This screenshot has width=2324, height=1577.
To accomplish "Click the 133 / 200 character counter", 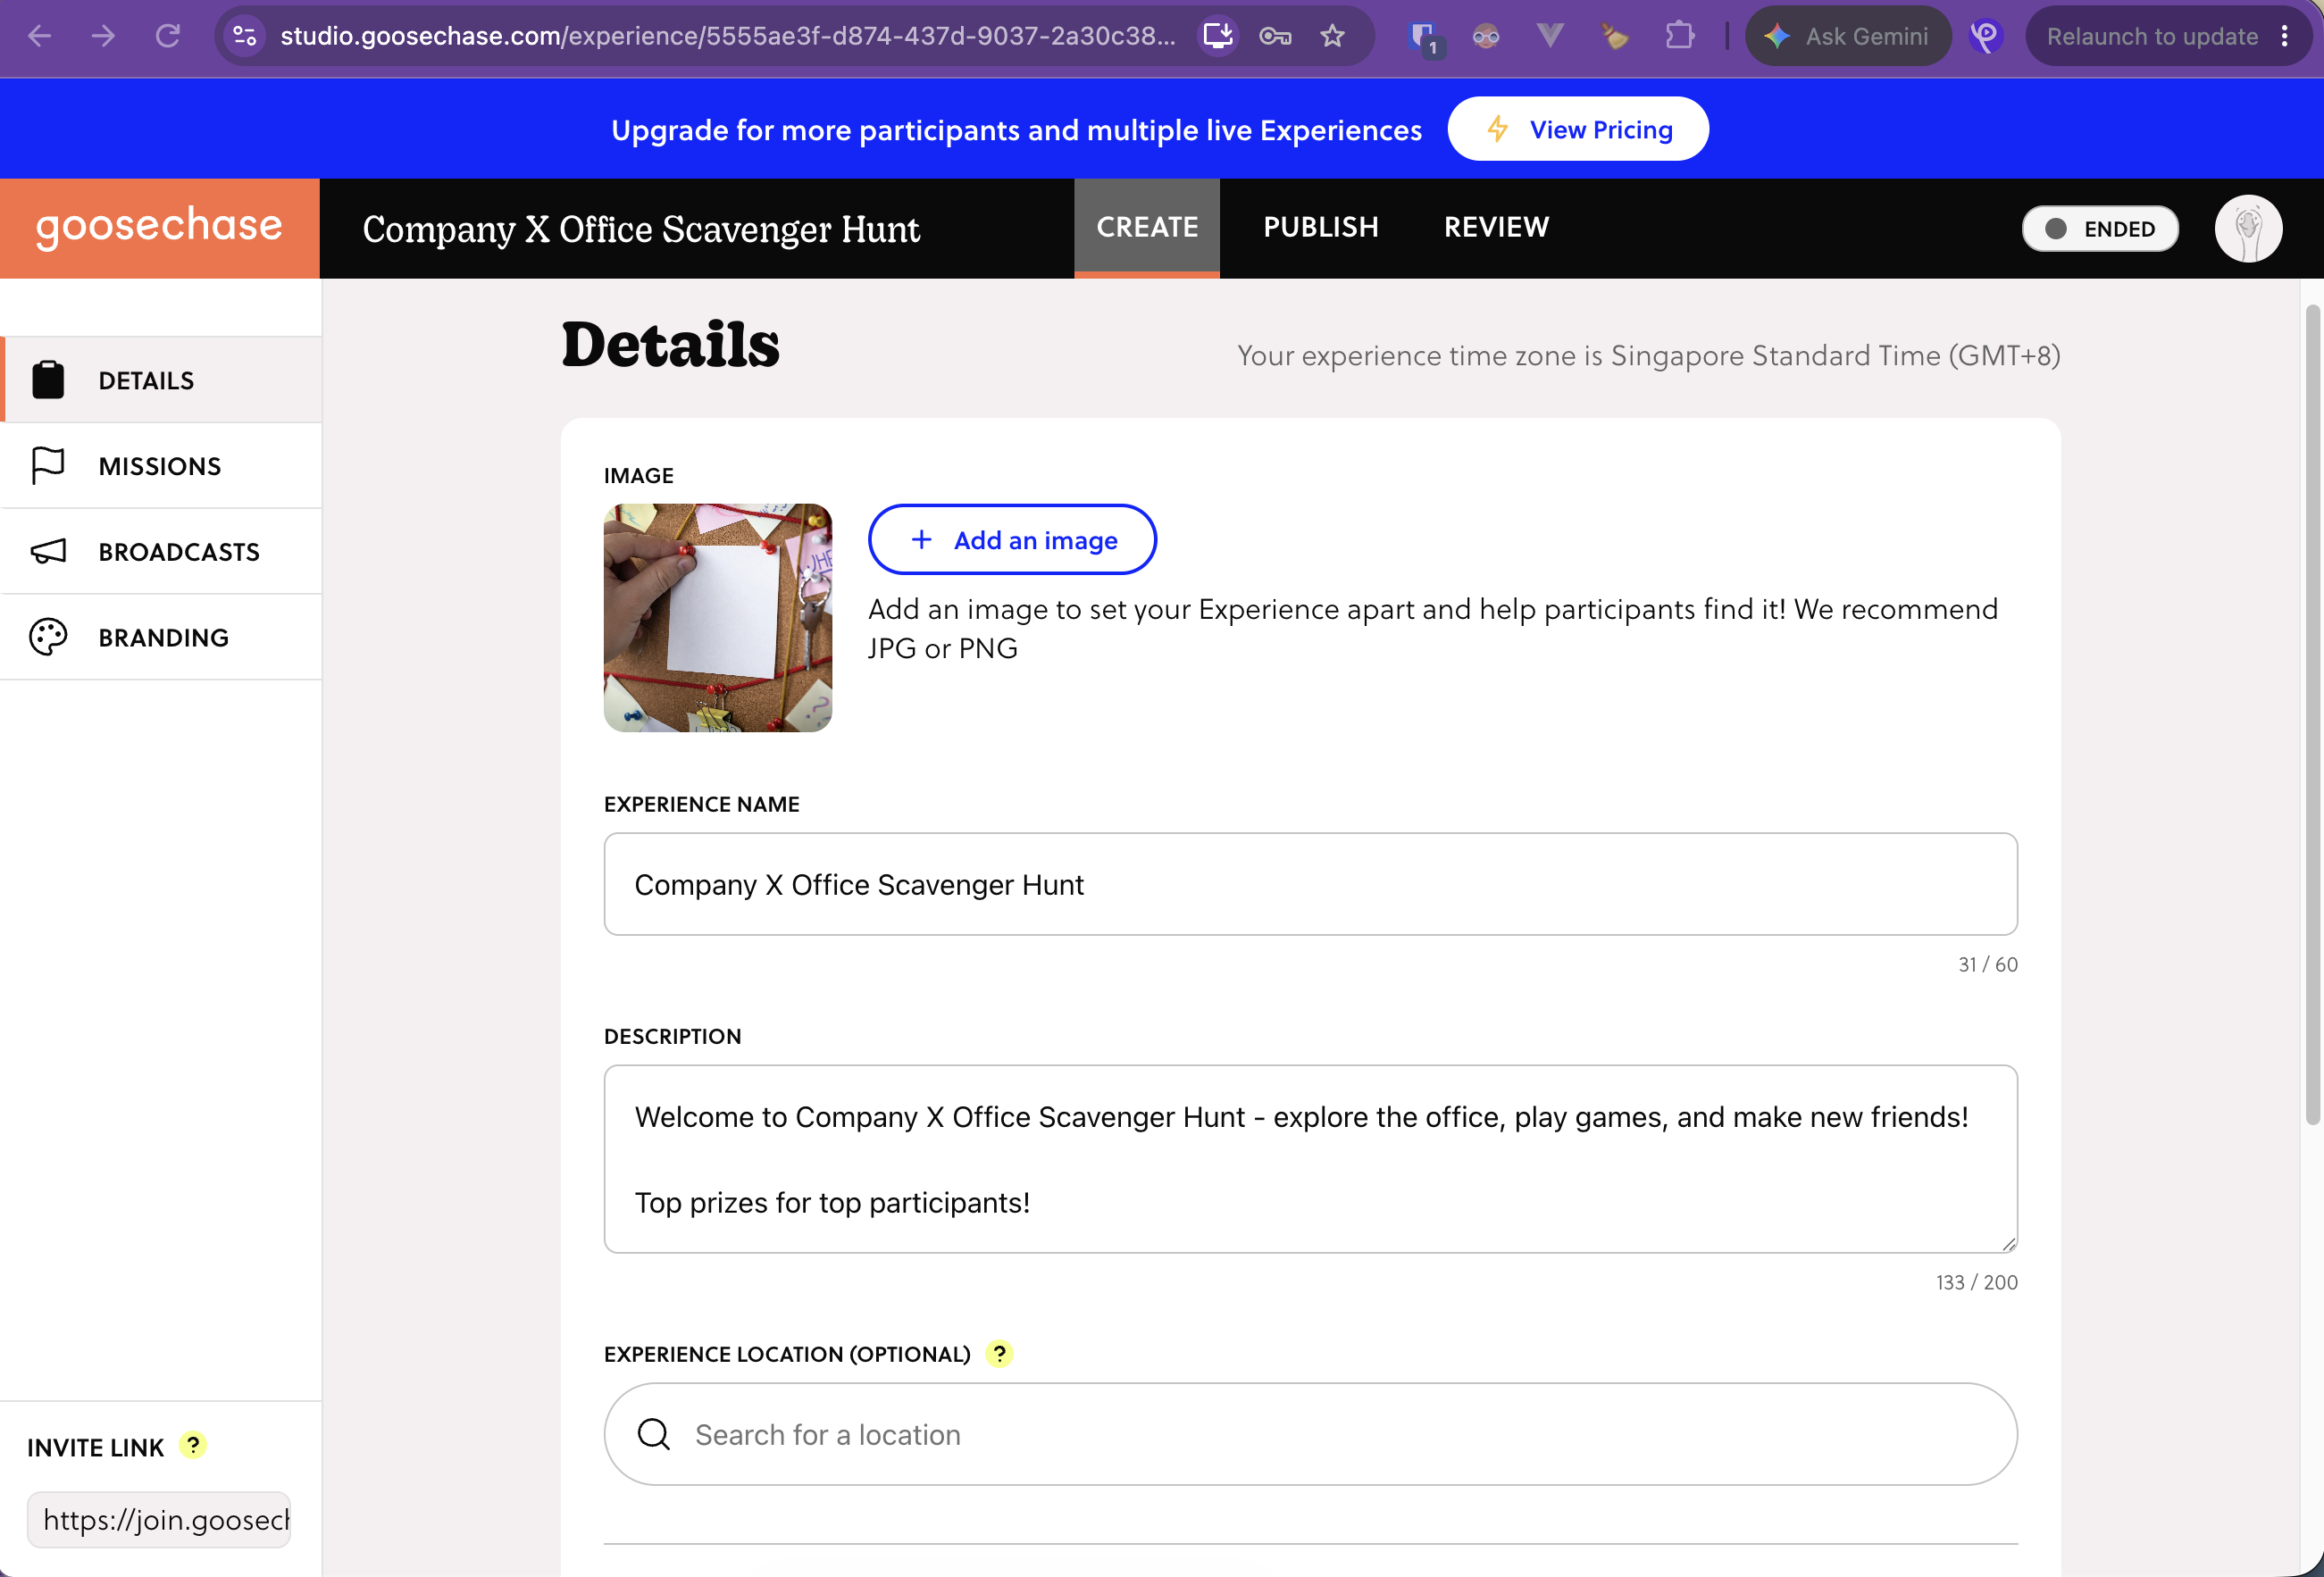I will pyautogui.click(x=1976, y=1282).
